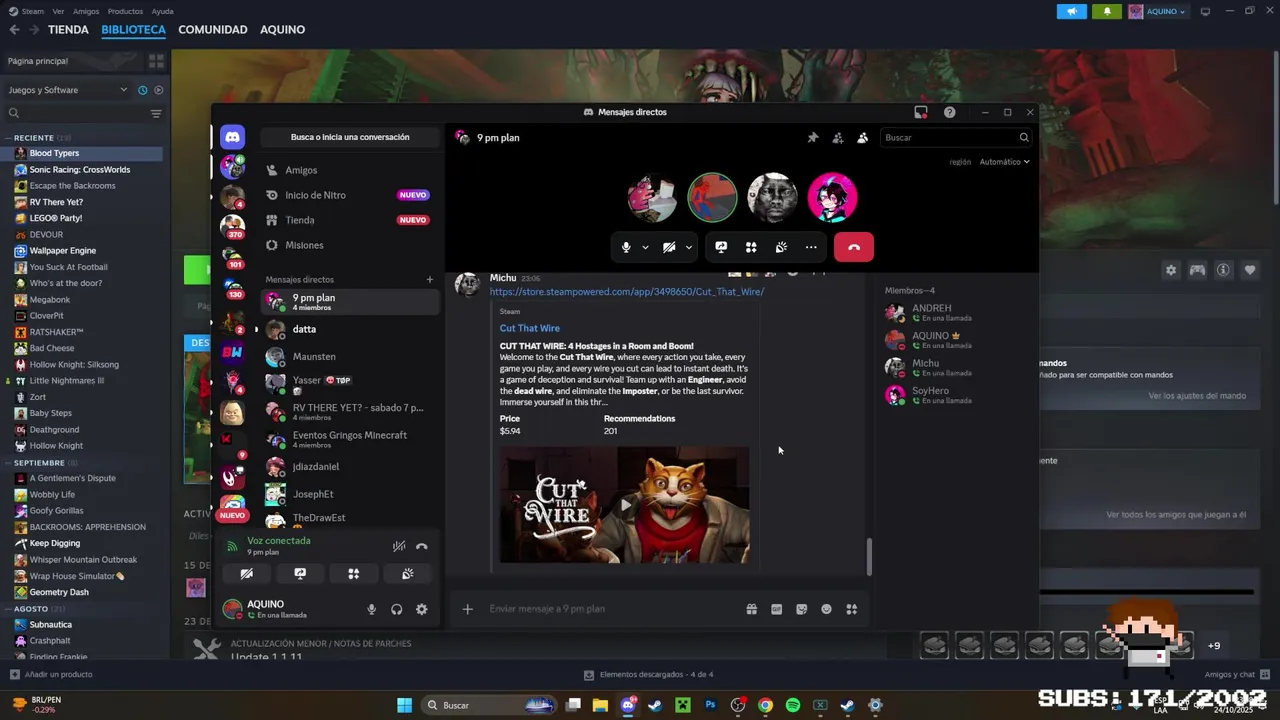Open the región Automático dropdown

tap(1004, 162)
